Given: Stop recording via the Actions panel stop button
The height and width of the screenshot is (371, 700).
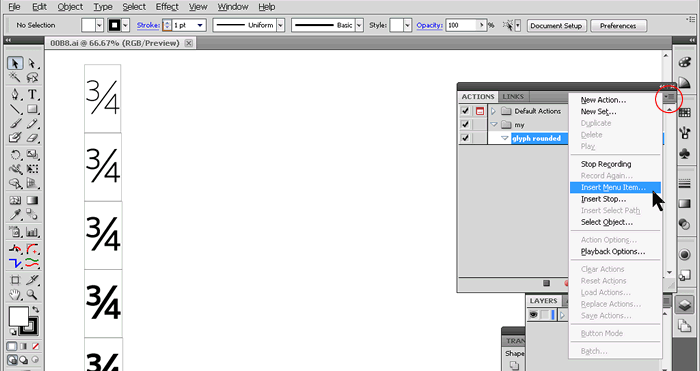Looking at the screenshot, I should coord(546,283).
